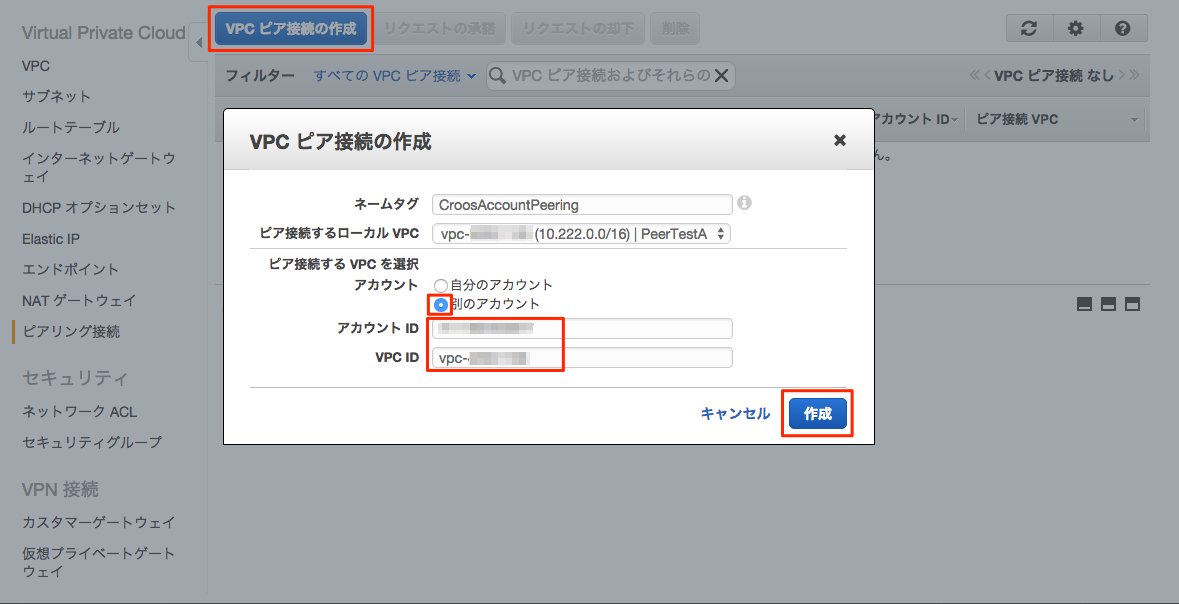Open the ピア接続するローカル VPC dropdown
Image resolution: width=1179 pixels, height=604 pixels.
[x=581, y=234]
